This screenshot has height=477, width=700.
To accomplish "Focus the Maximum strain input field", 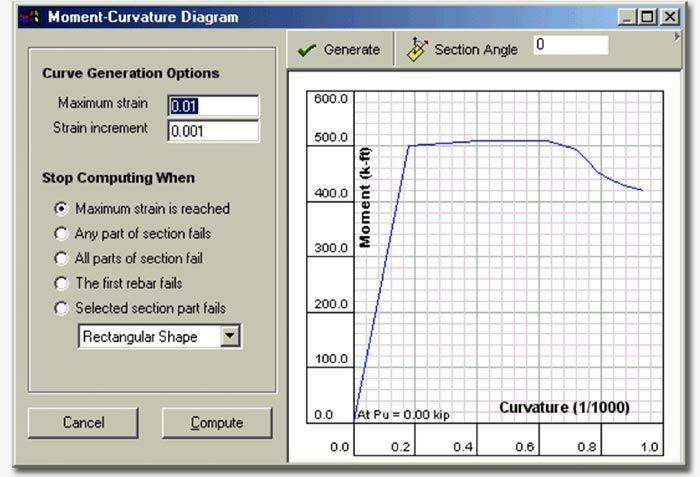I will coord(213,106).
